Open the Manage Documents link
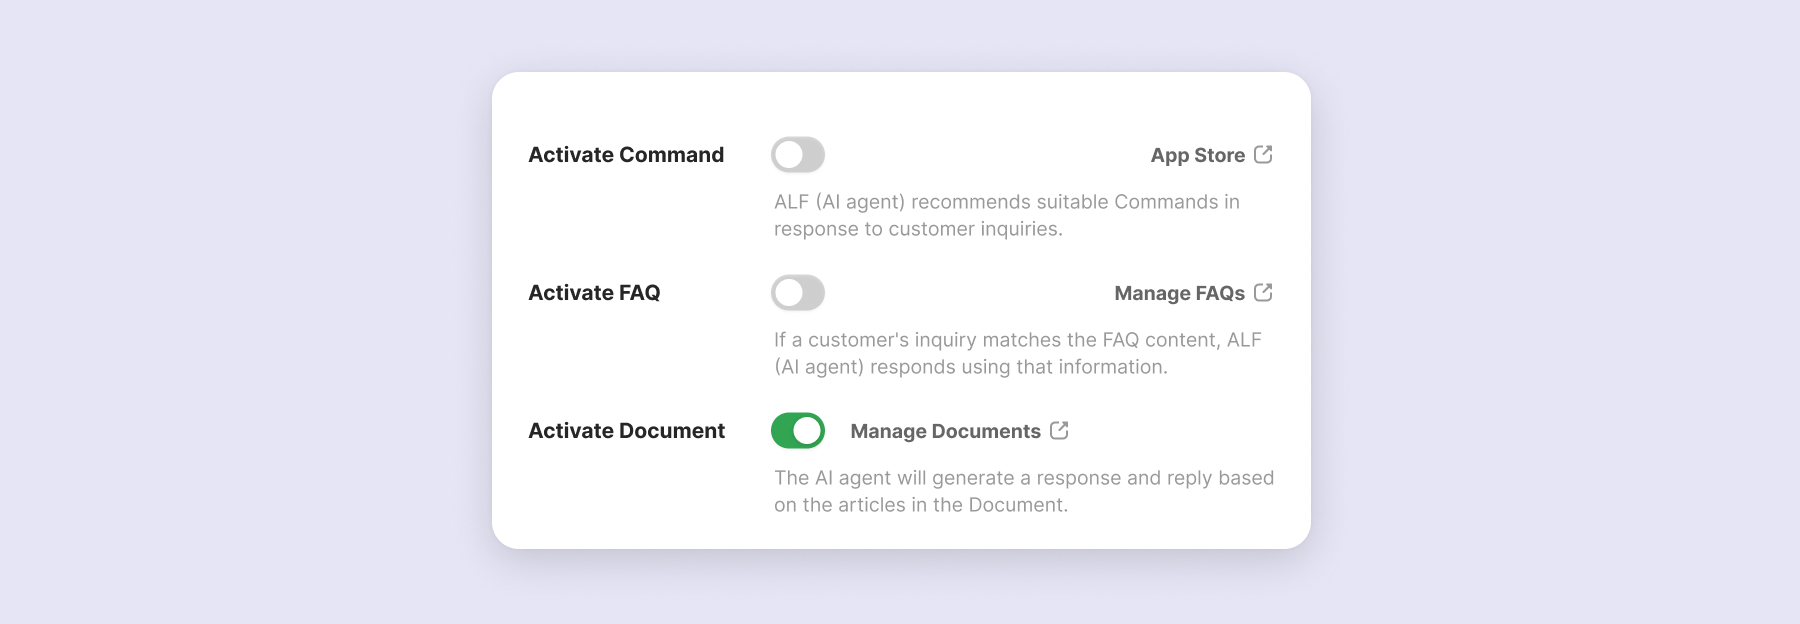1800x624 pixels. click(945, 431)
